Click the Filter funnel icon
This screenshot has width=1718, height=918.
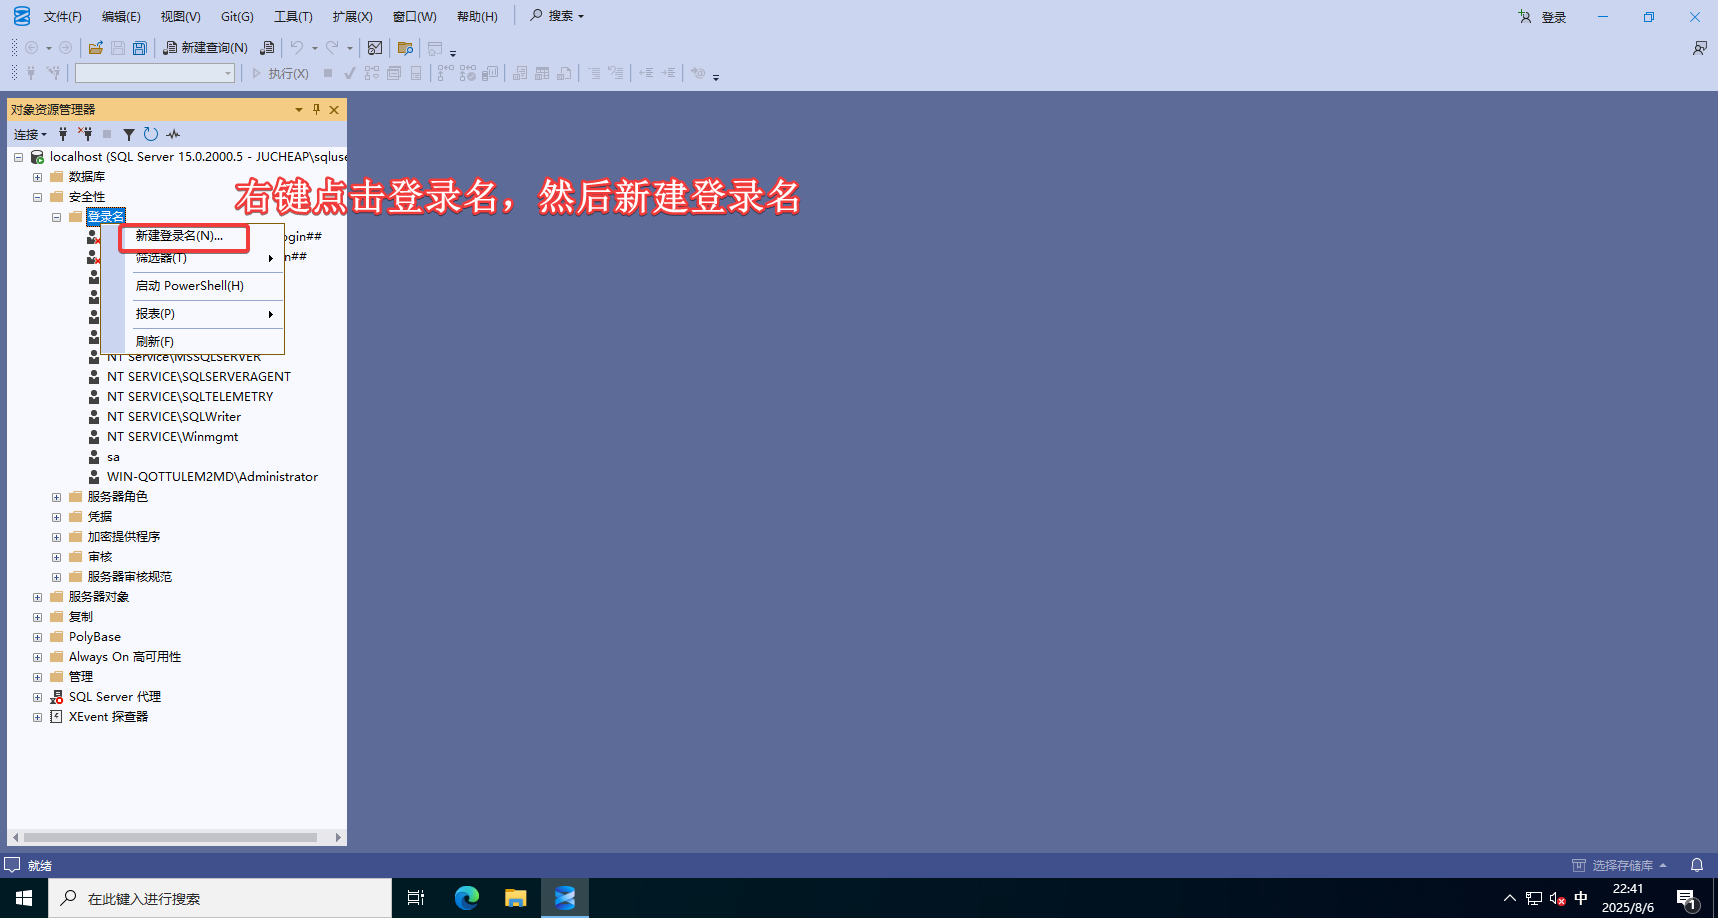(x=129, y=134)
